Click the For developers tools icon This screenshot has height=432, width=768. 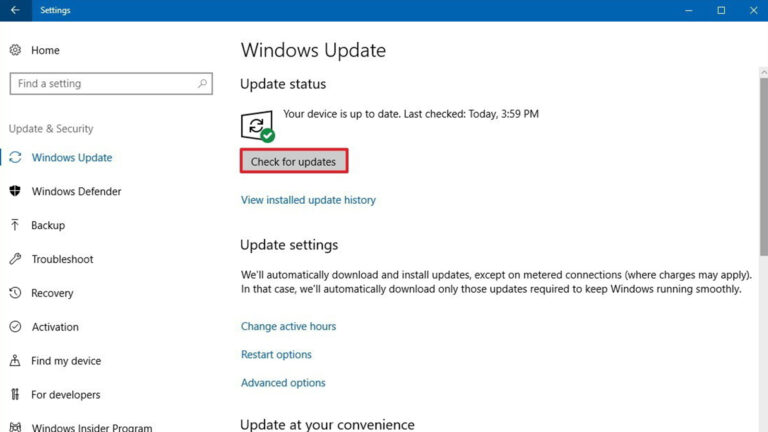15,394
